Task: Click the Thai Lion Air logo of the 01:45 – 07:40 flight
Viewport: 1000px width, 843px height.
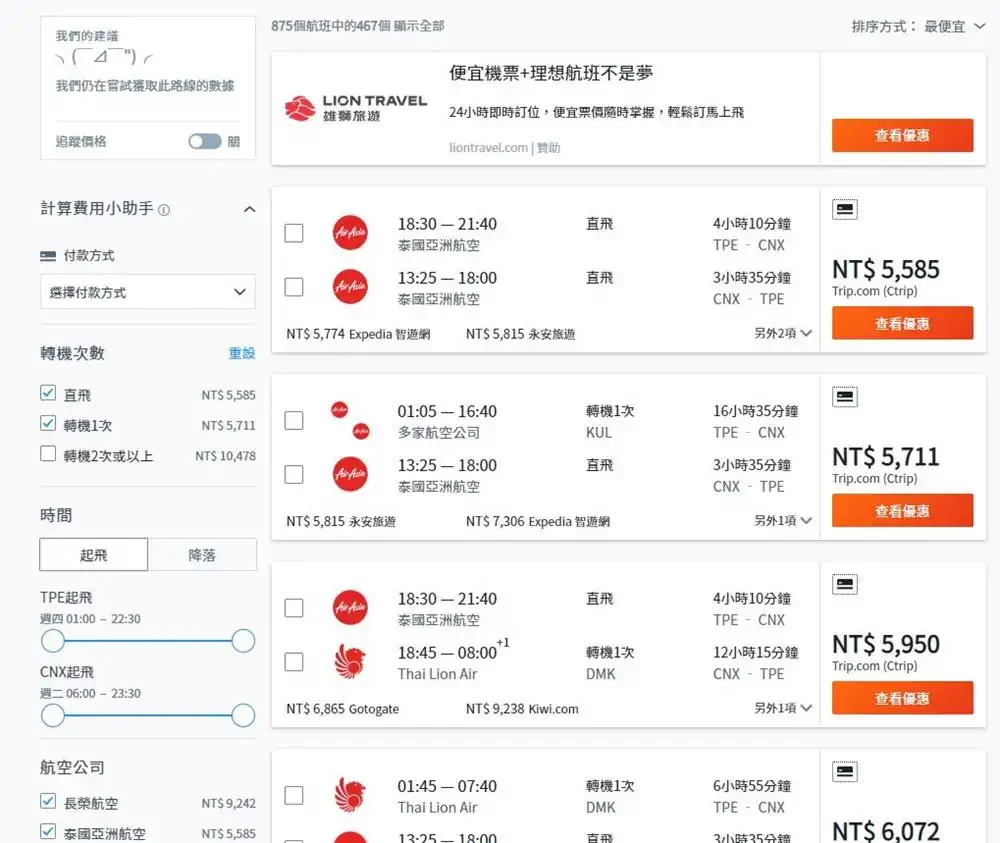Action: click(350, 795)
